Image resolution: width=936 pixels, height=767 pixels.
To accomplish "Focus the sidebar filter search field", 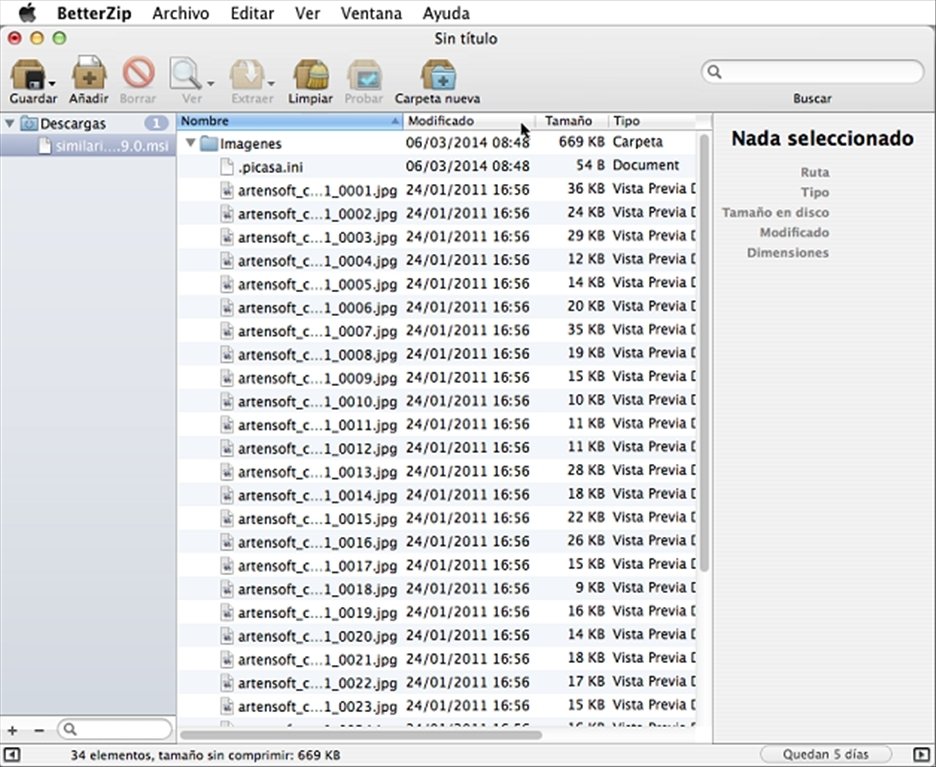I will [x=115, y=729].
